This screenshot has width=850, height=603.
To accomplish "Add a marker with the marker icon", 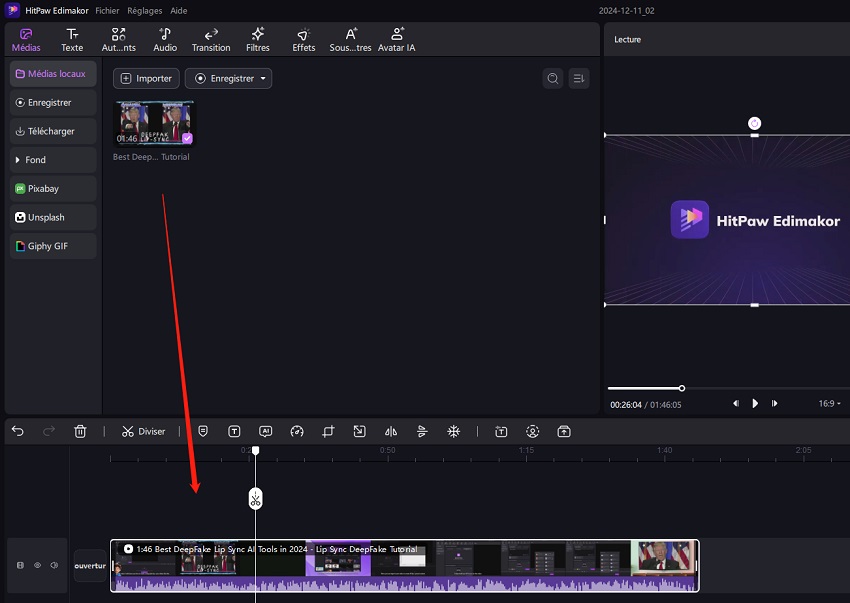I will pyautogui.click(x=203, y=432).
